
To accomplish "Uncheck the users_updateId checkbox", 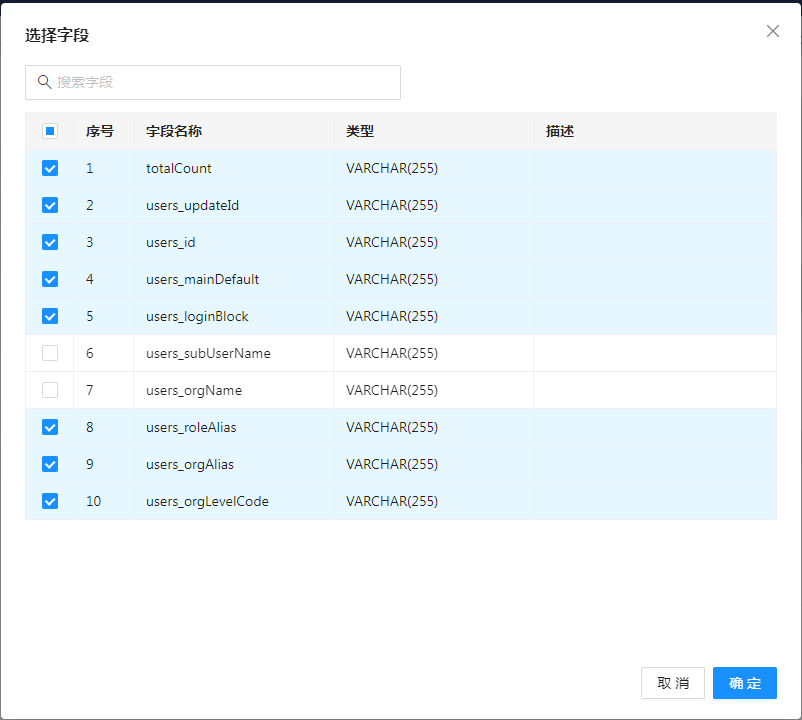I will click(50, 205).
